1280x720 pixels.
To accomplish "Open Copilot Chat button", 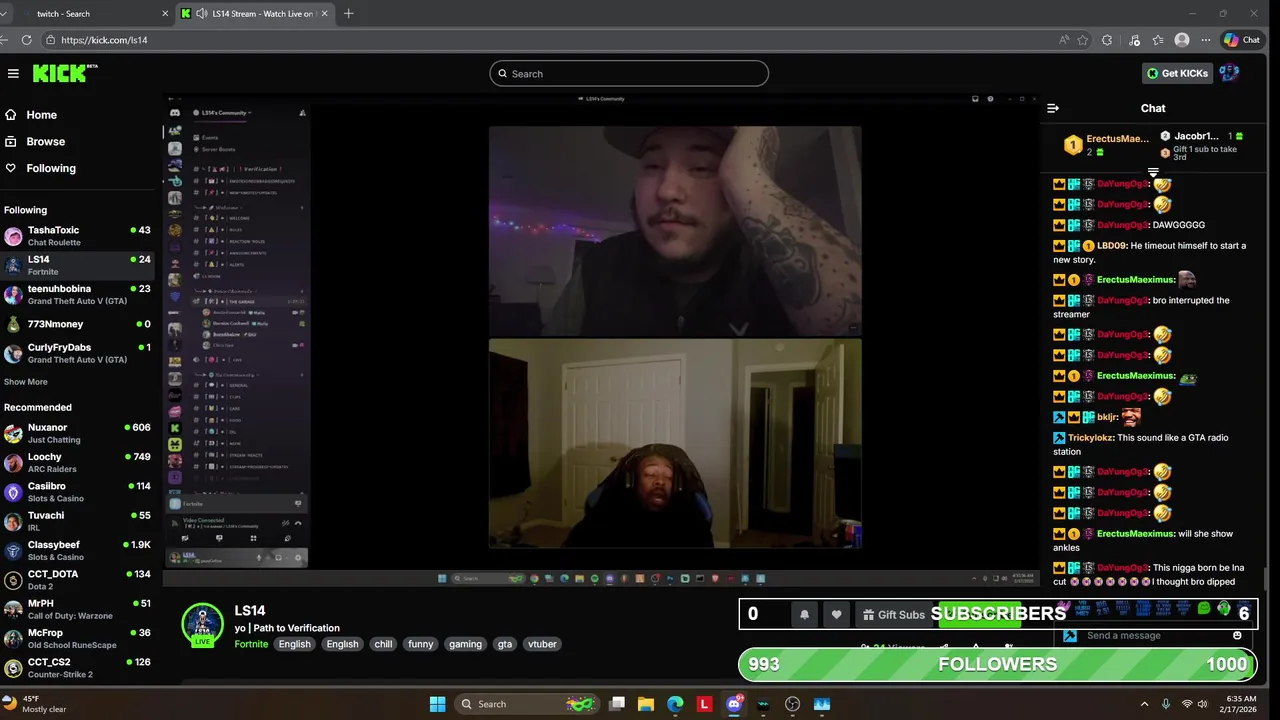I will click(x=1242, y=40).
